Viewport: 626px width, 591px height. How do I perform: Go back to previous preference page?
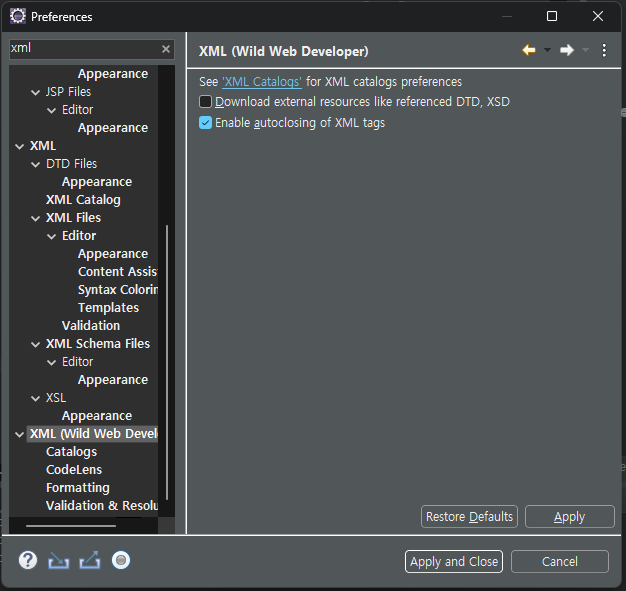529,50
